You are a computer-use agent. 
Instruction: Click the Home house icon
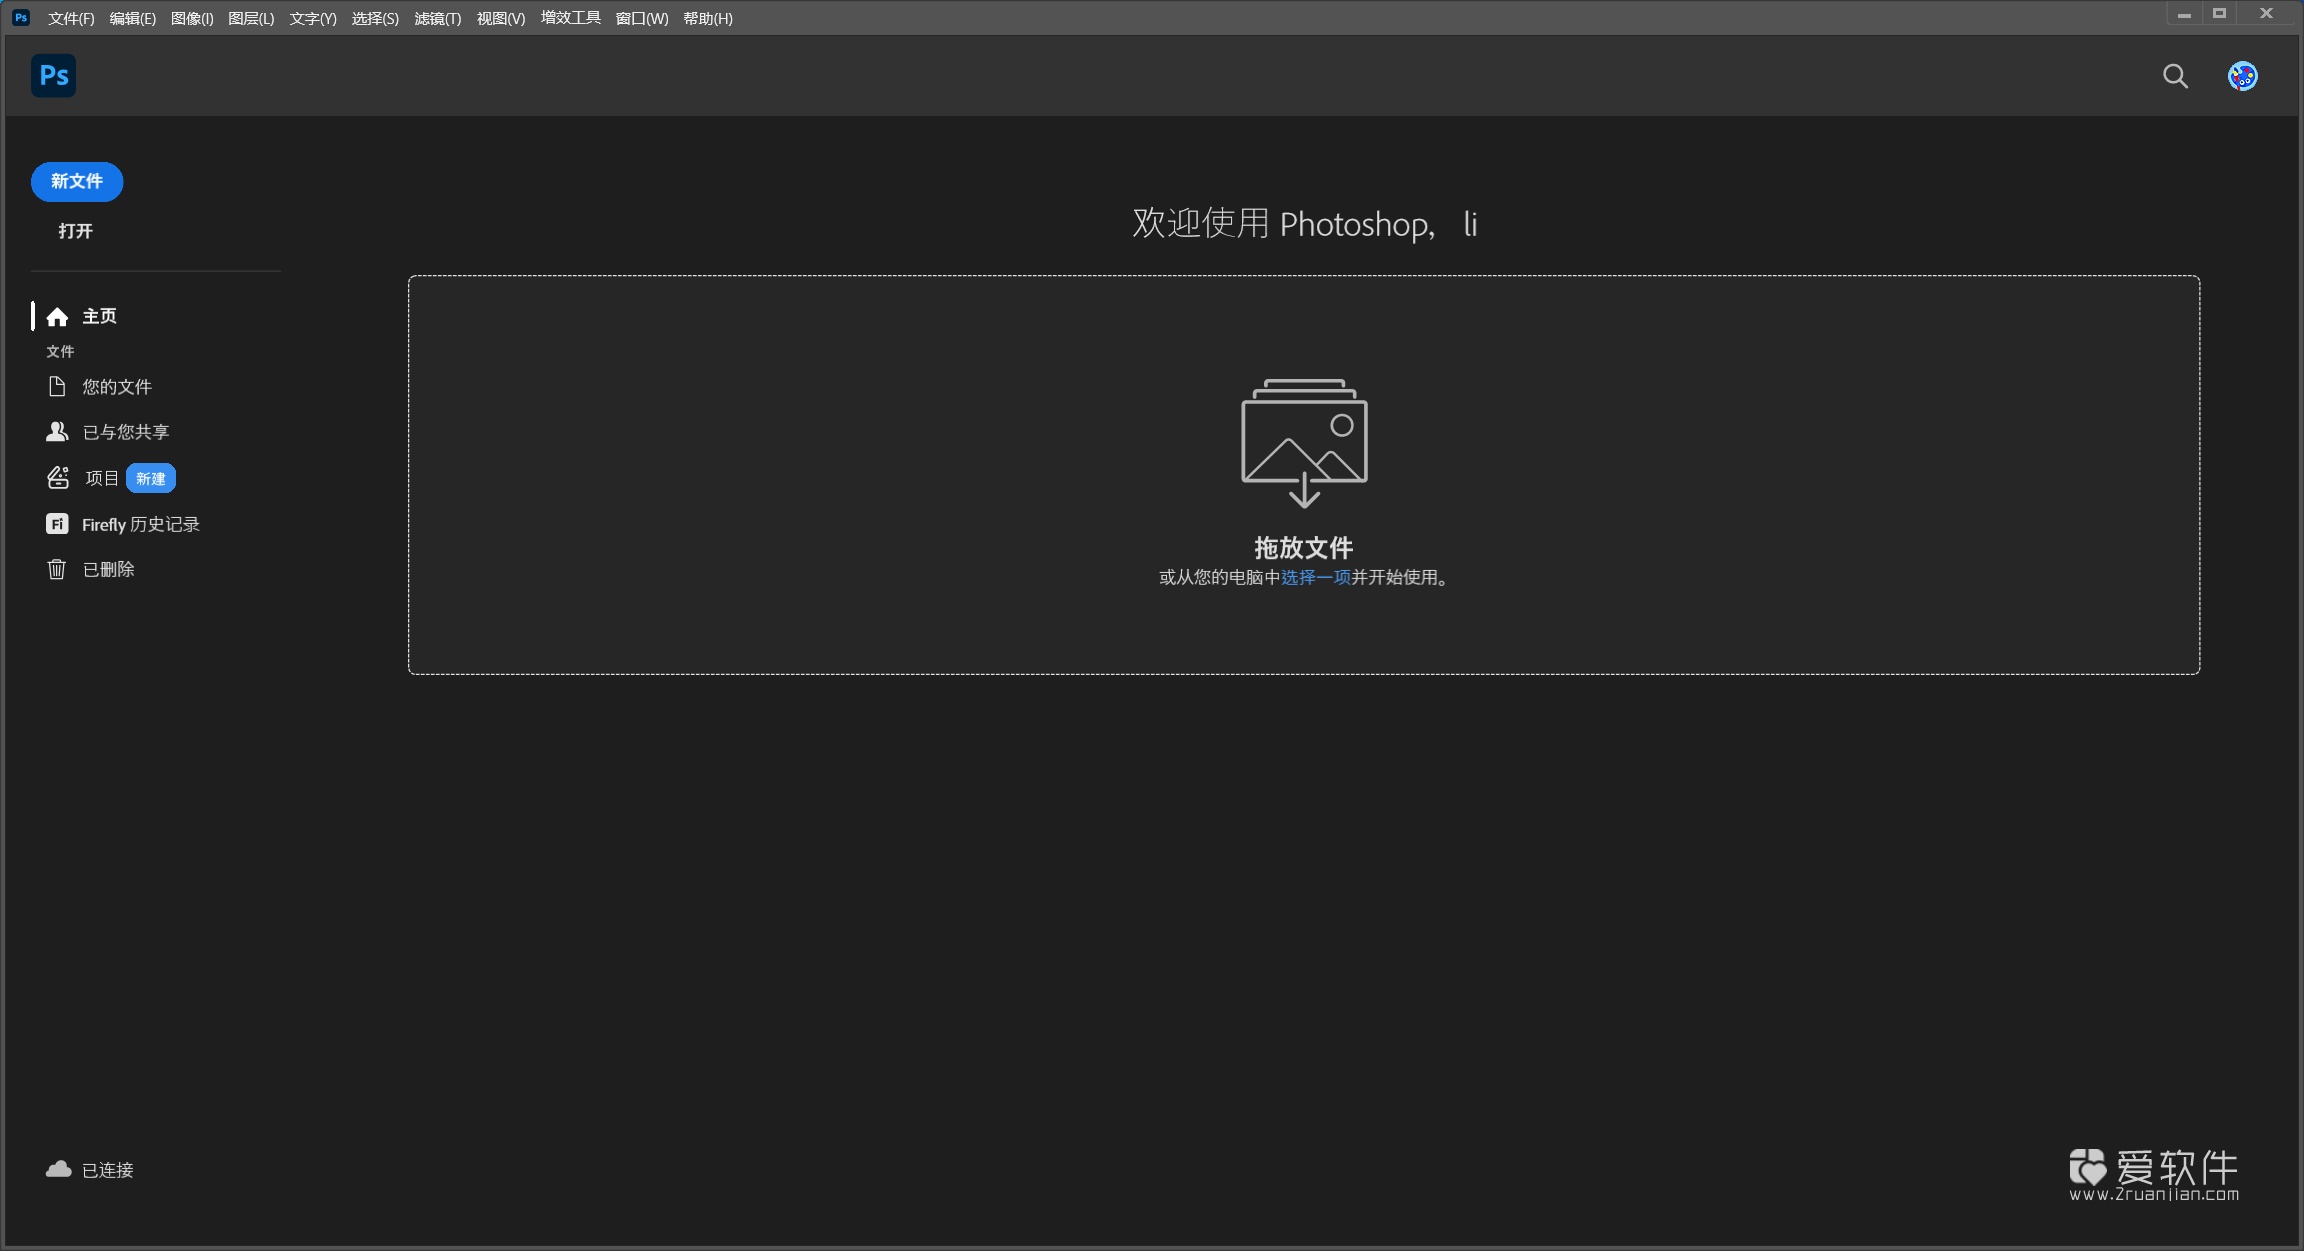[57, 317]
